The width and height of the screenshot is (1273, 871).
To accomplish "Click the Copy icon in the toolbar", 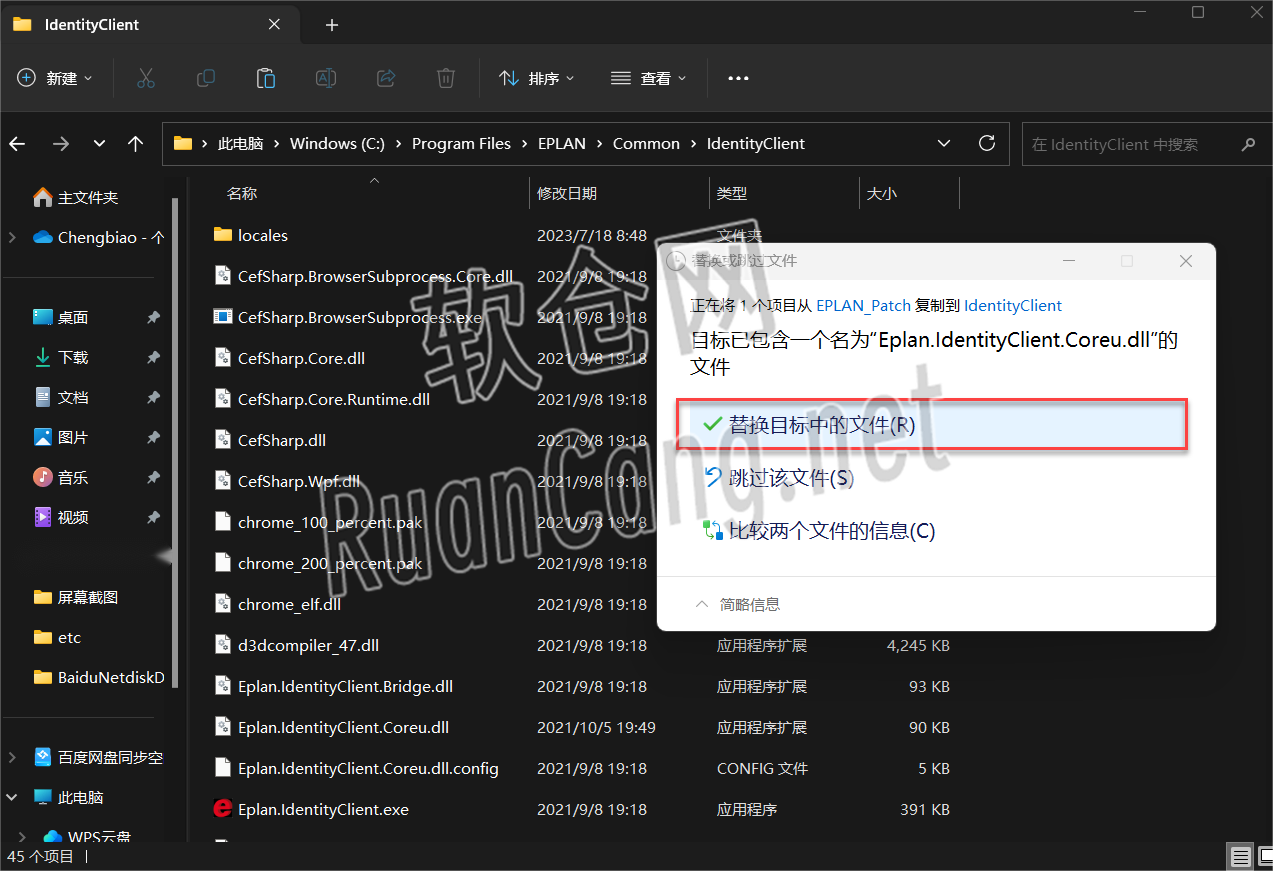I will coord(205,77).
